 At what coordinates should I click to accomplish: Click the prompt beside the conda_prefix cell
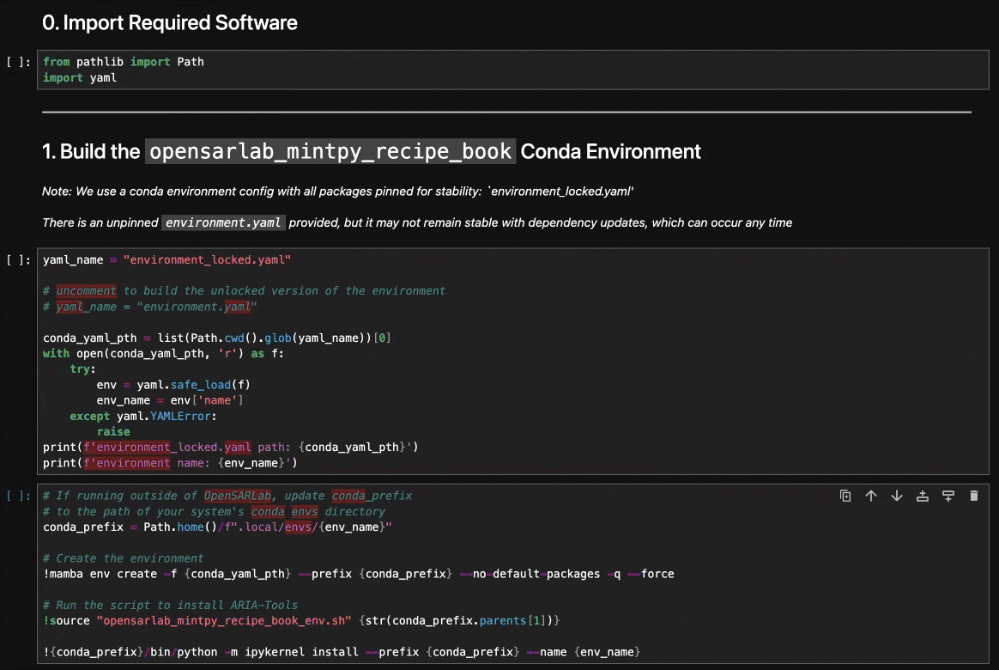(19, 496)
